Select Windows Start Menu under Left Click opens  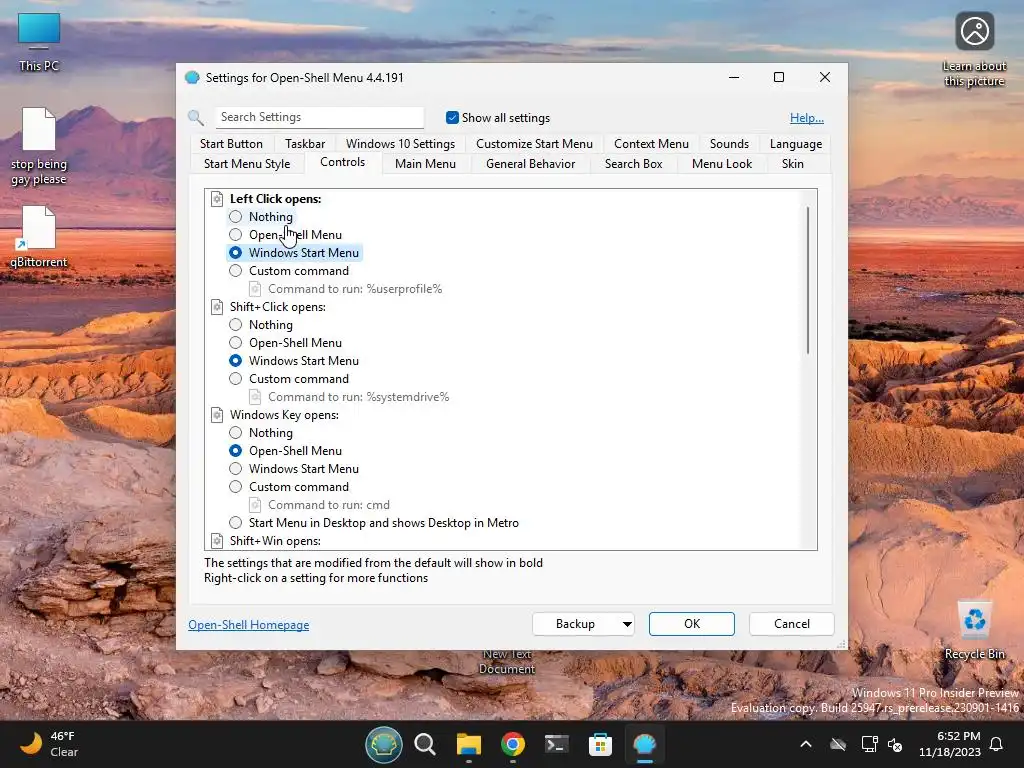(294, 253)
